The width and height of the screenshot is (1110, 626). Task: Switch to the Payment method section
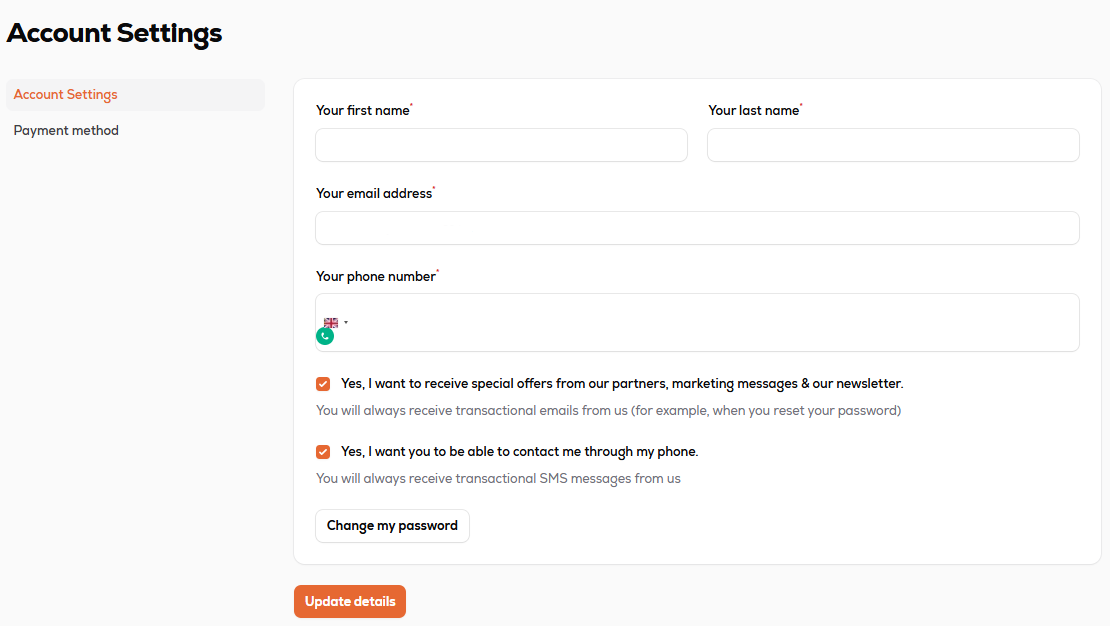(66, 131)
